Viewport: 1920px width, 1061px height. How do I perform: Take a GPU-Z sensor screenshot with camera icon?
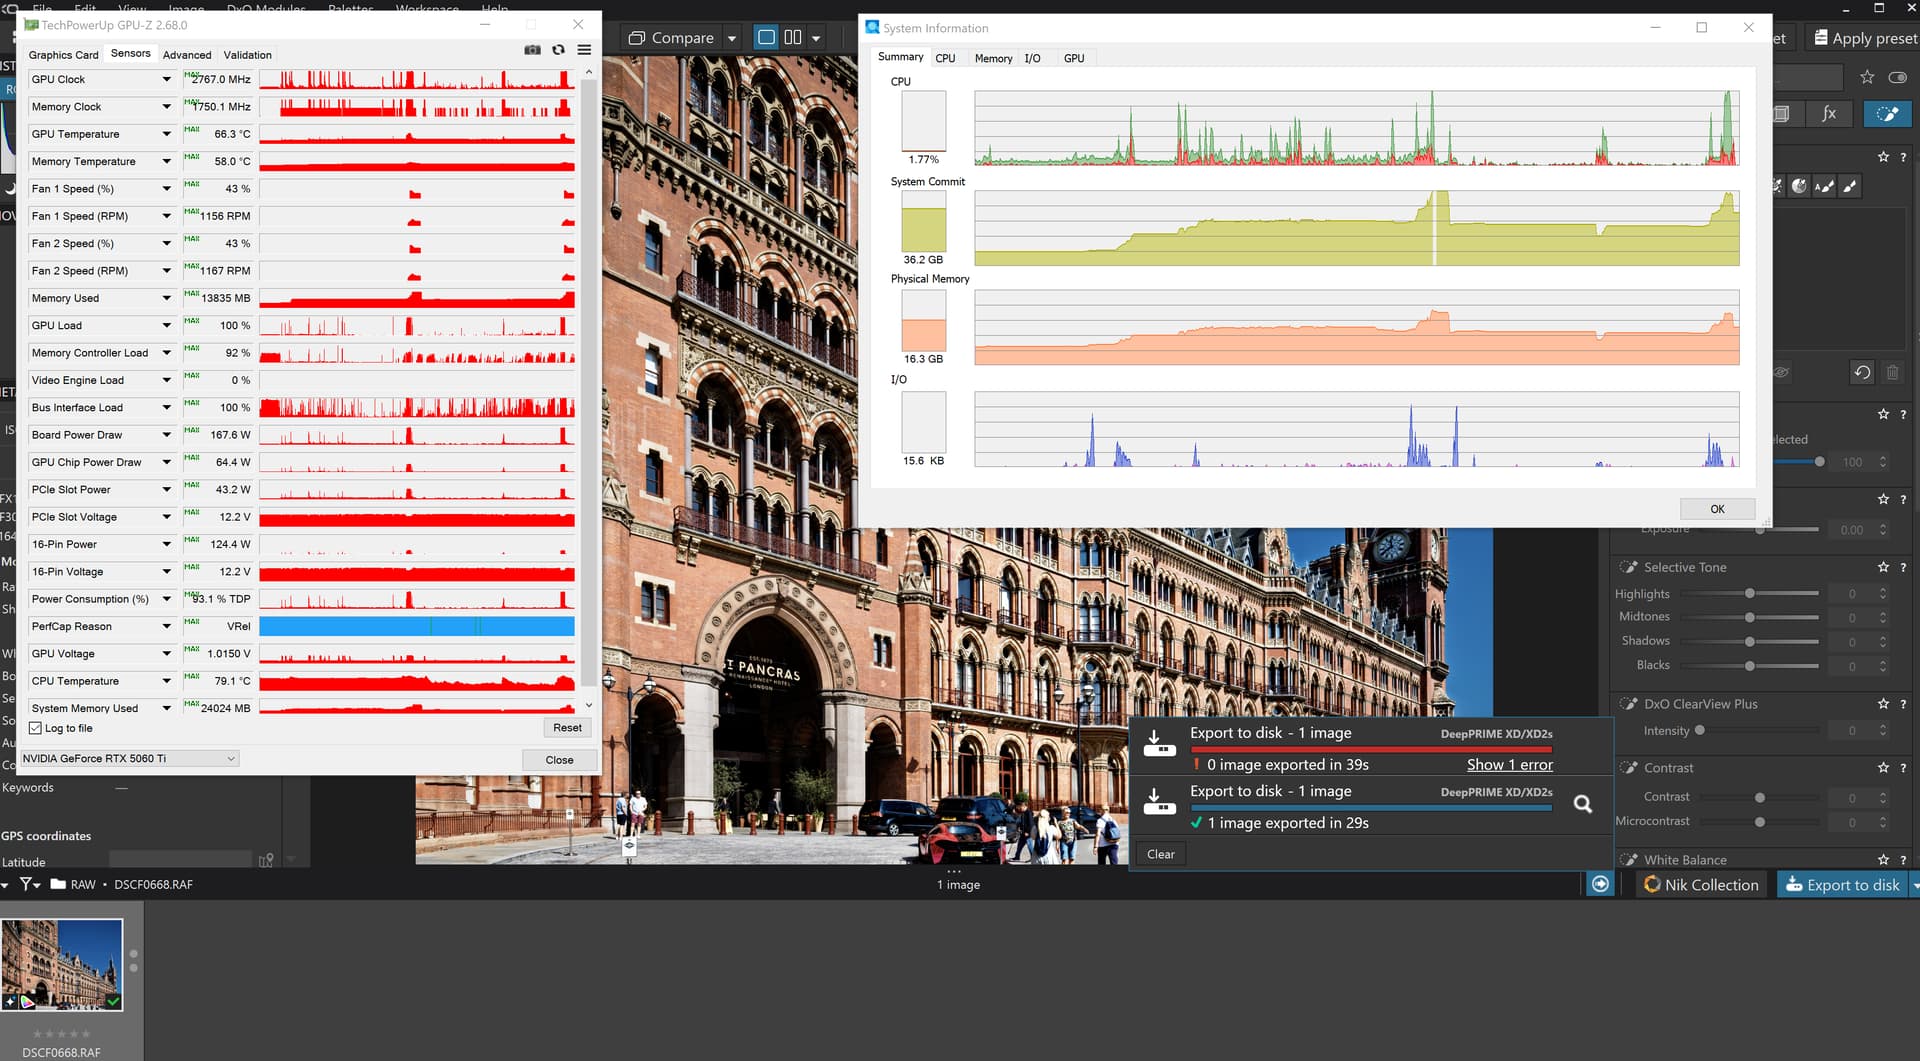pyautogui.click(x=532, y=50)
